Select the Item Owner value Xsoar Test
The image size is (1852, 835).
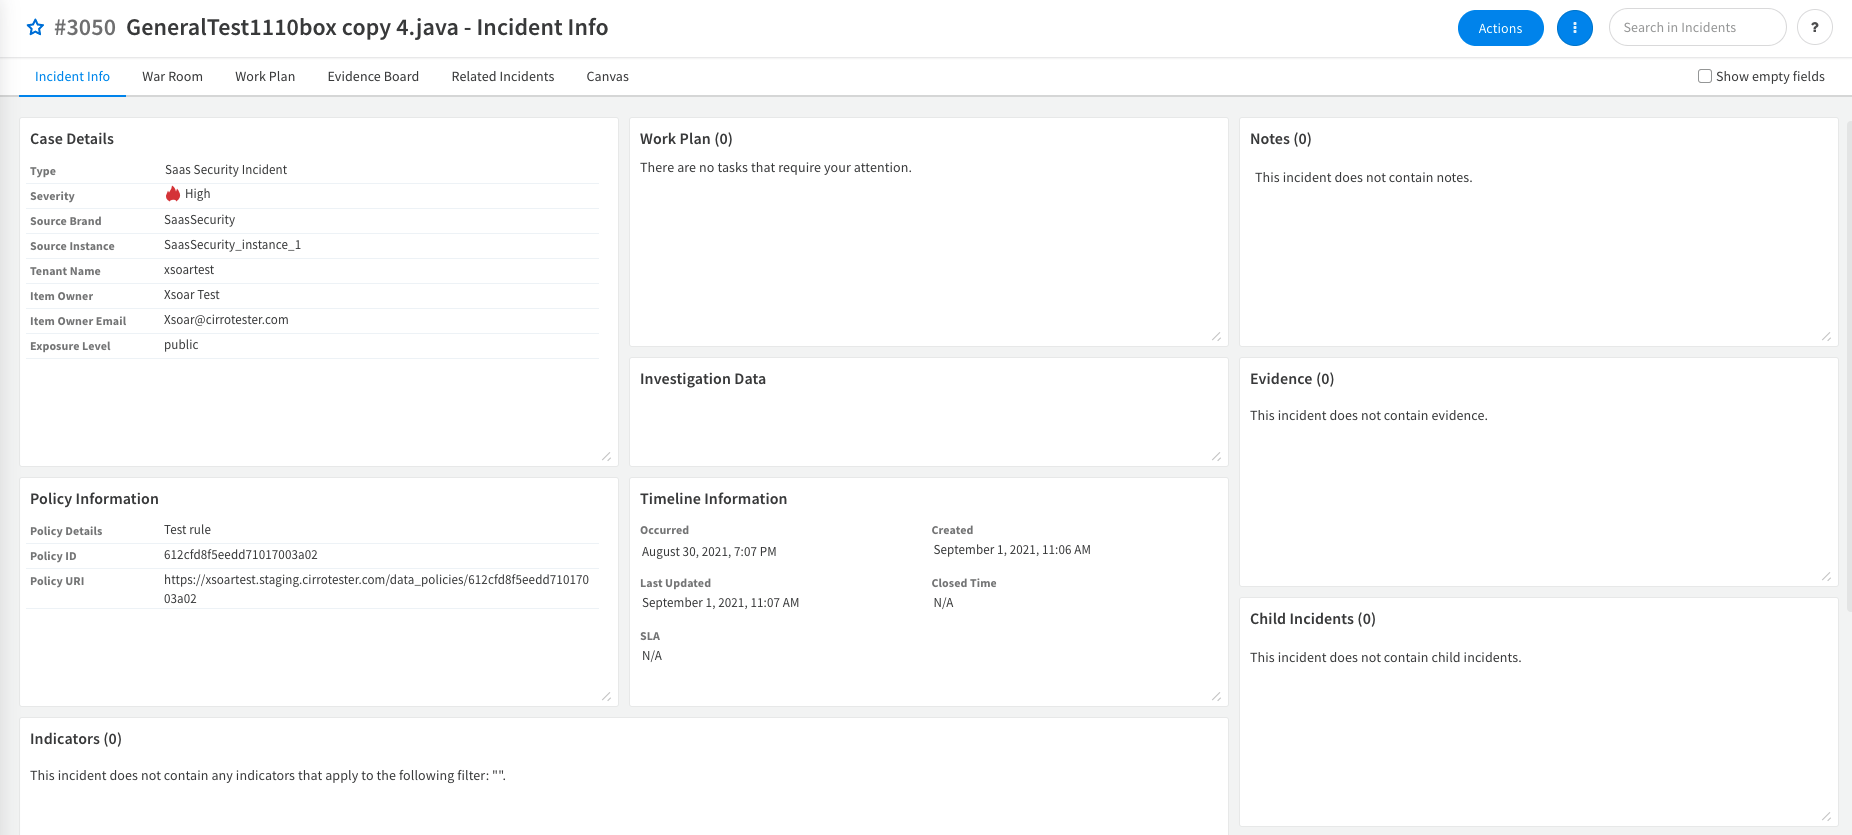pyautogui.click(x=192, y=295)
